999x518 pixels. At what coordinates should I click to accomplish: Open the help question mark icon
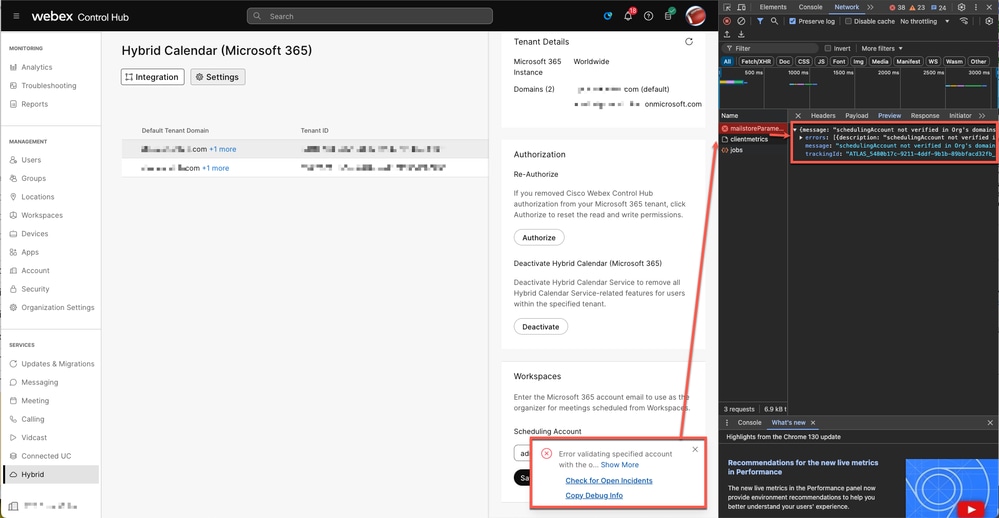(649, 16)
